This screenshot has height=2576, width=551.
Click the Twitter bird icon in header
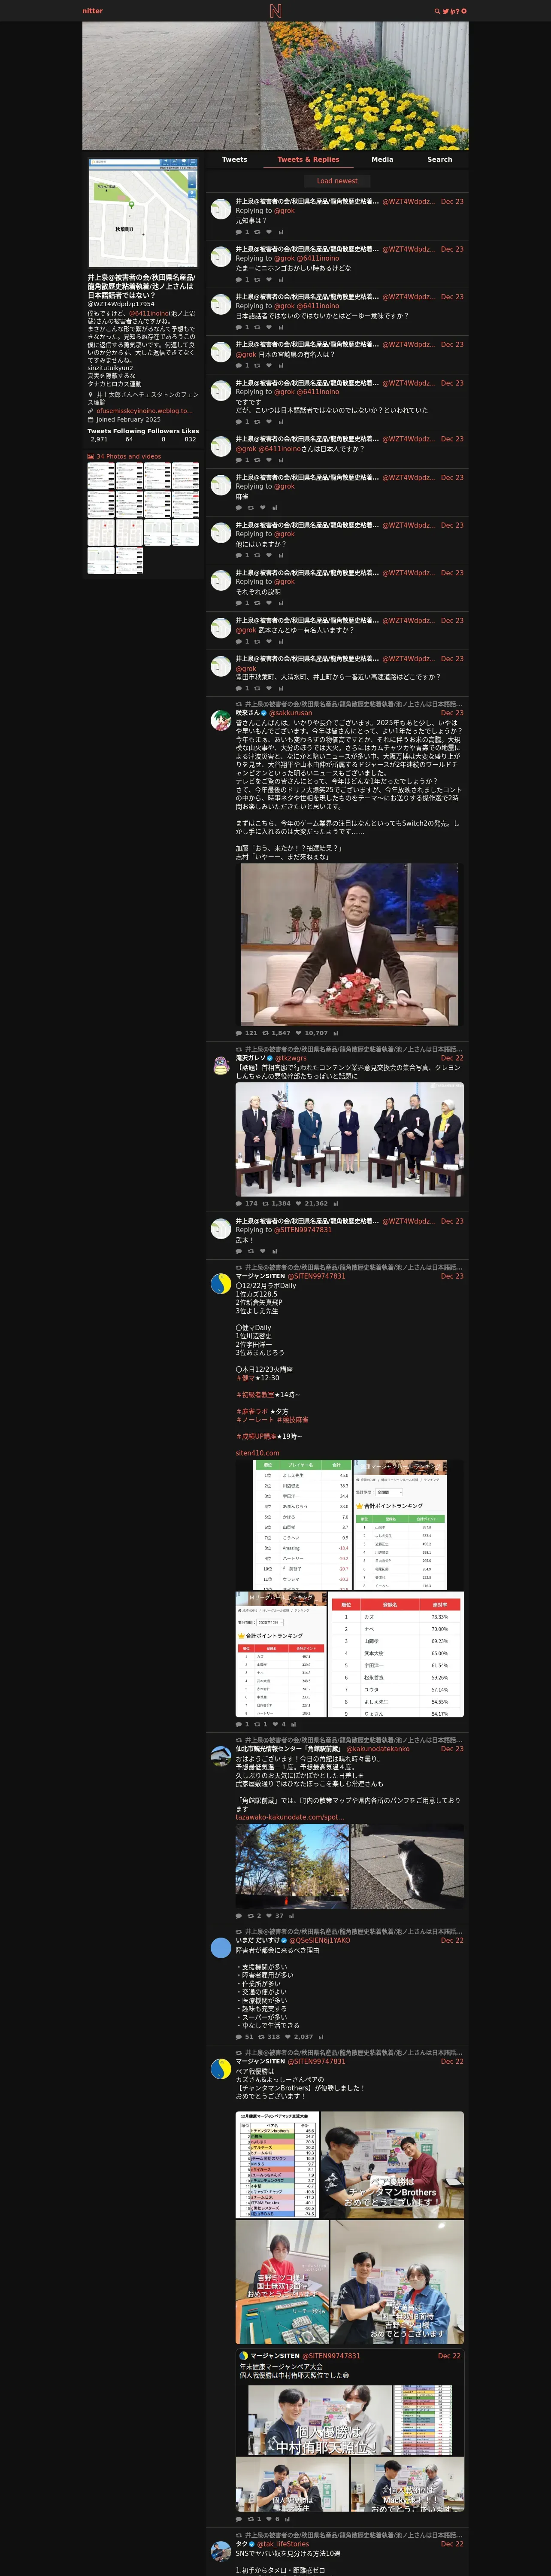point(445,11)
